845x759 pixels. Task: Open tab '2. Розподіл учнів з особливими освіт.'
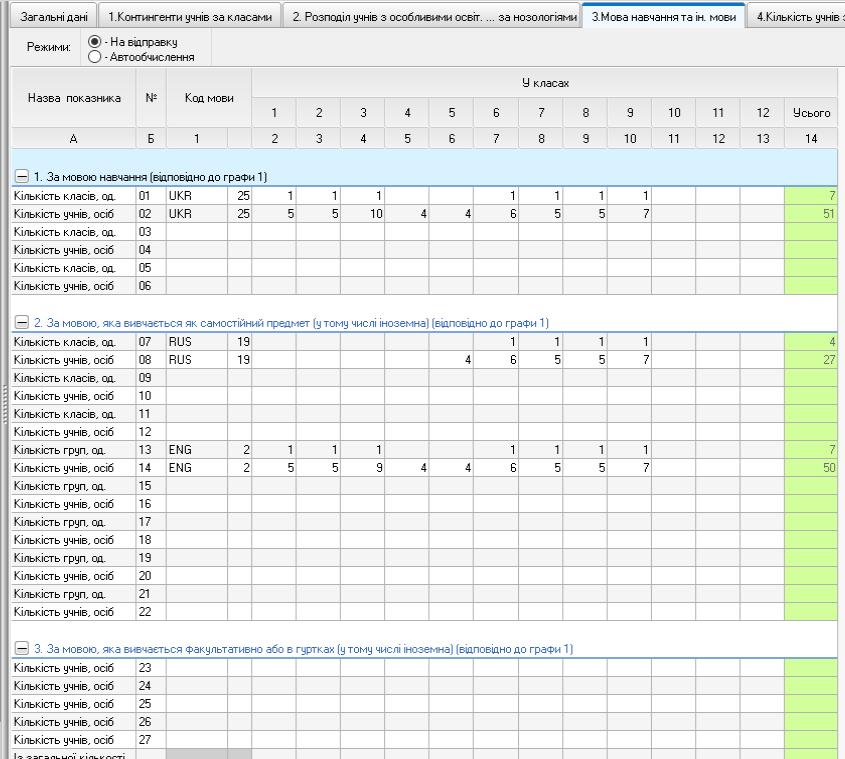tap(431, 17)
